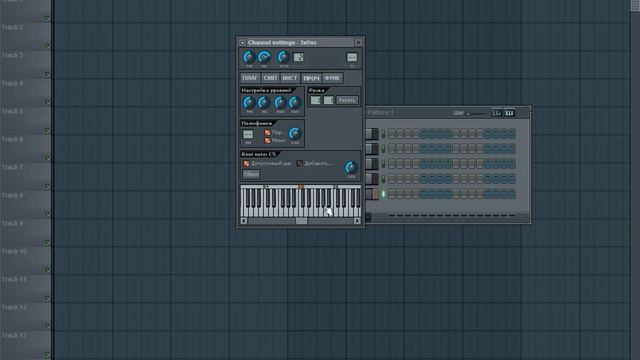The width and height of the screenshot is (640, 360).
Task: Click the lit indicator on fifth channel row
Action: pyautogui.click(x=383, y=194)
